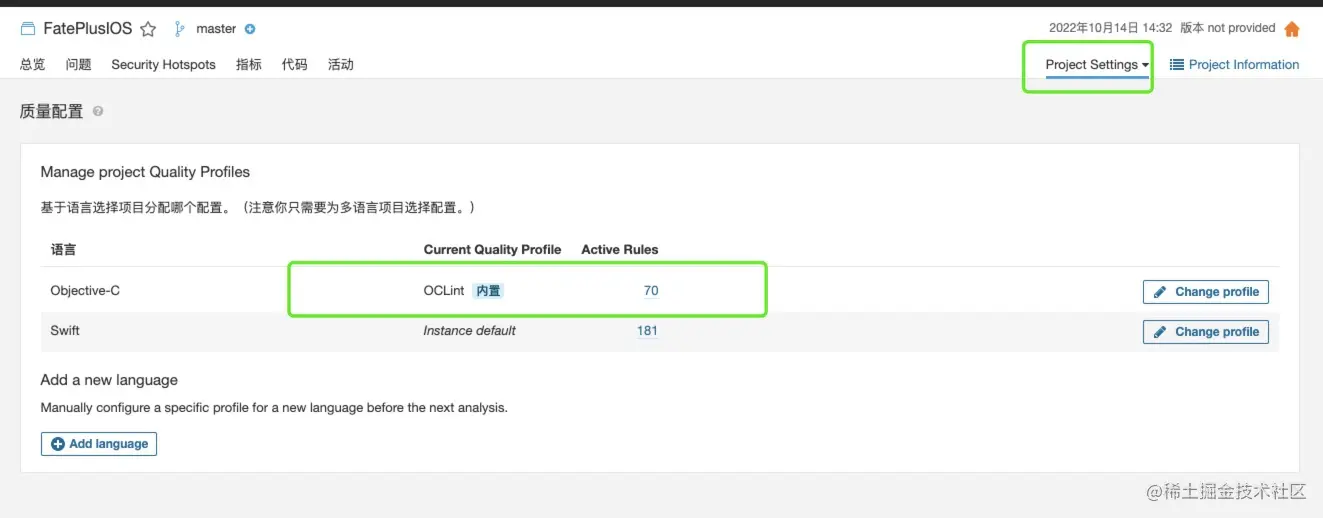Click the blue plus icon beside master
This screenshot has height=518, width=1323.
250,29
